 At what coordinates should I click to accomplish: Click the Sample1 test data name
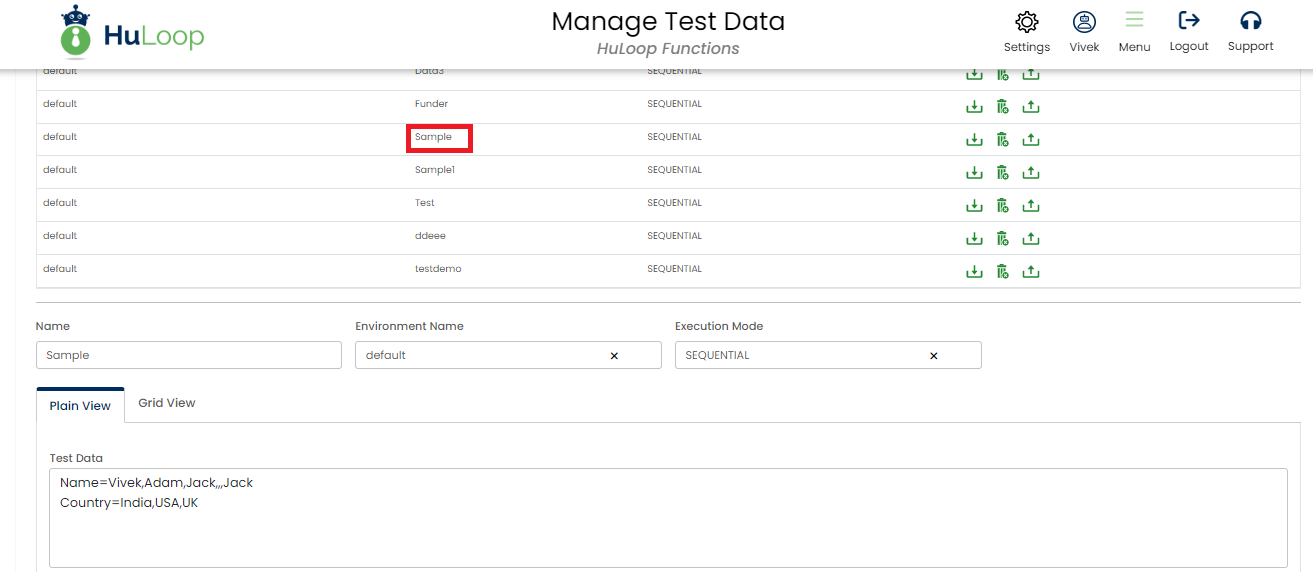435,170
